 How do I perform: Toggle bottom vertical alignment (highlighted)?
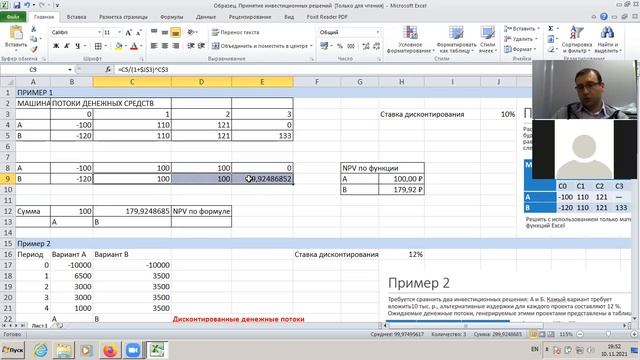(176, 32)
